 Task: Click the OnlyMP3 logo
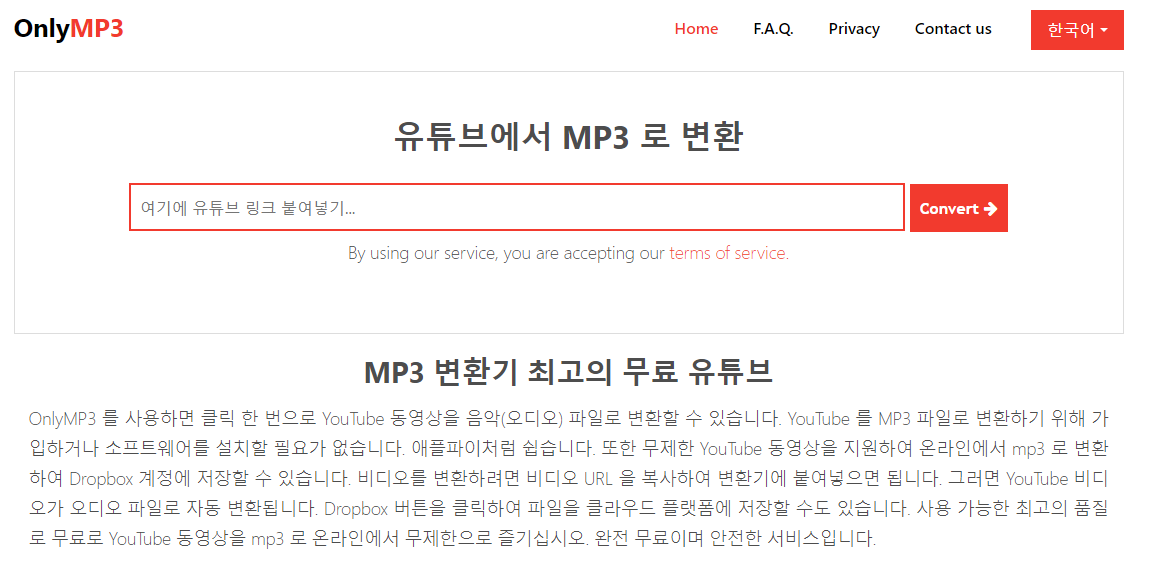click(x=68, y=29)
